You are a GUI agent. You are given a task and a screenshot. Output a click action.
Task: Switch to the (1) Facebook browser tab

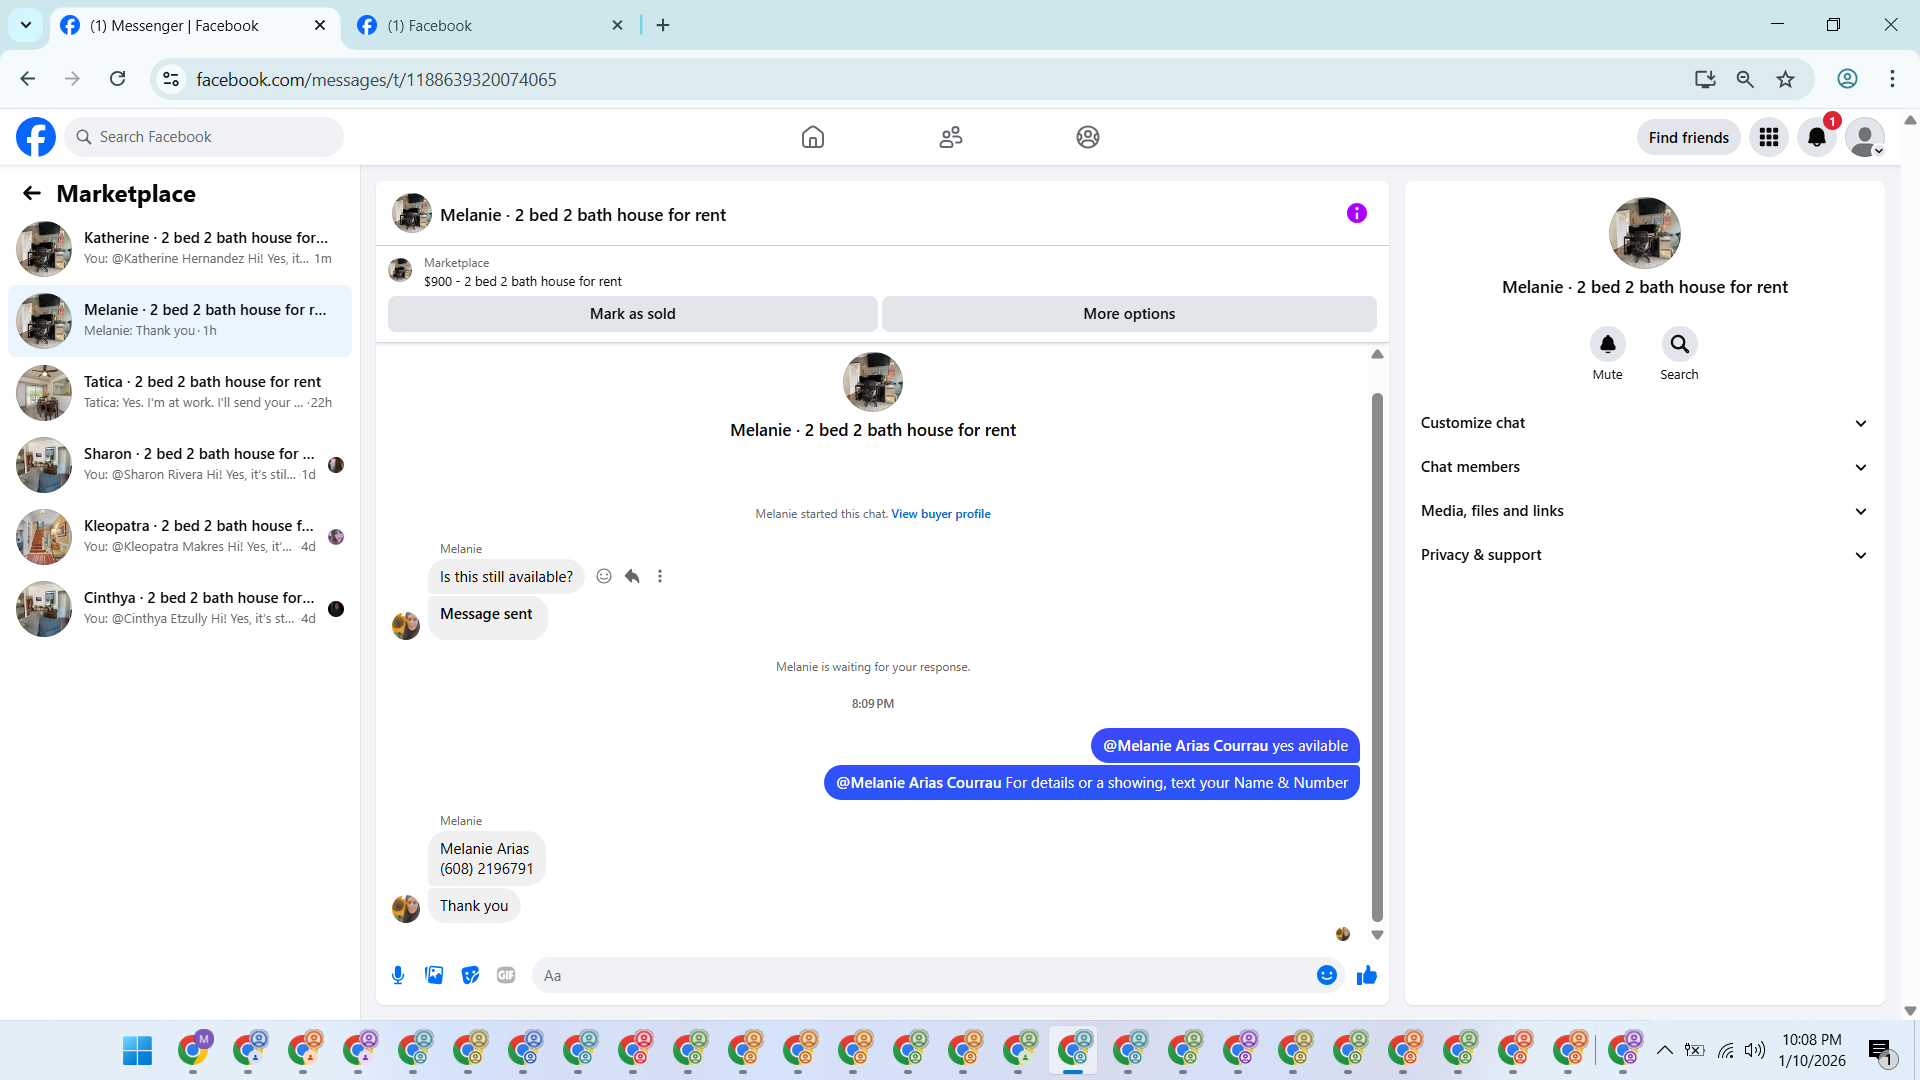pos(490,25)
